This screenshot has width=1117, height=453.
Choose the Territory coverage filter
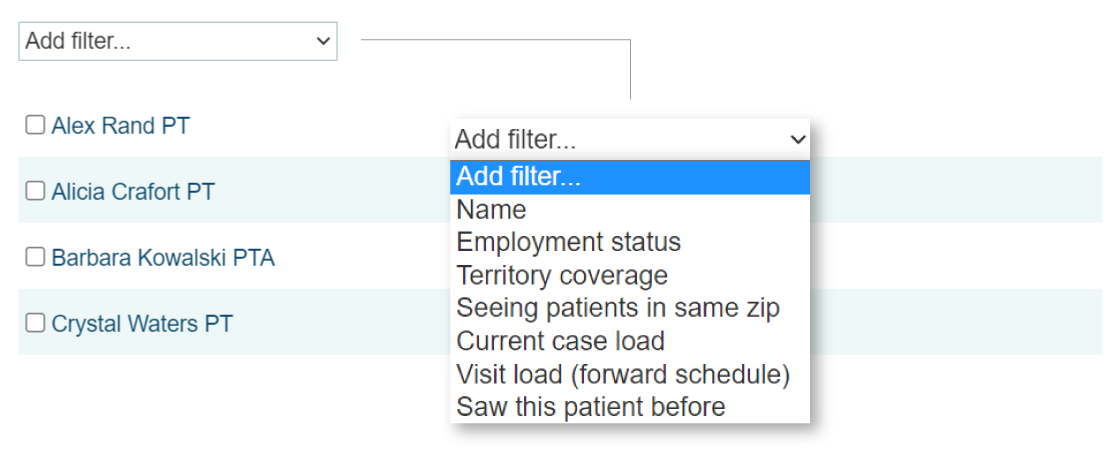pyautogui.click(x=562, y=275)
